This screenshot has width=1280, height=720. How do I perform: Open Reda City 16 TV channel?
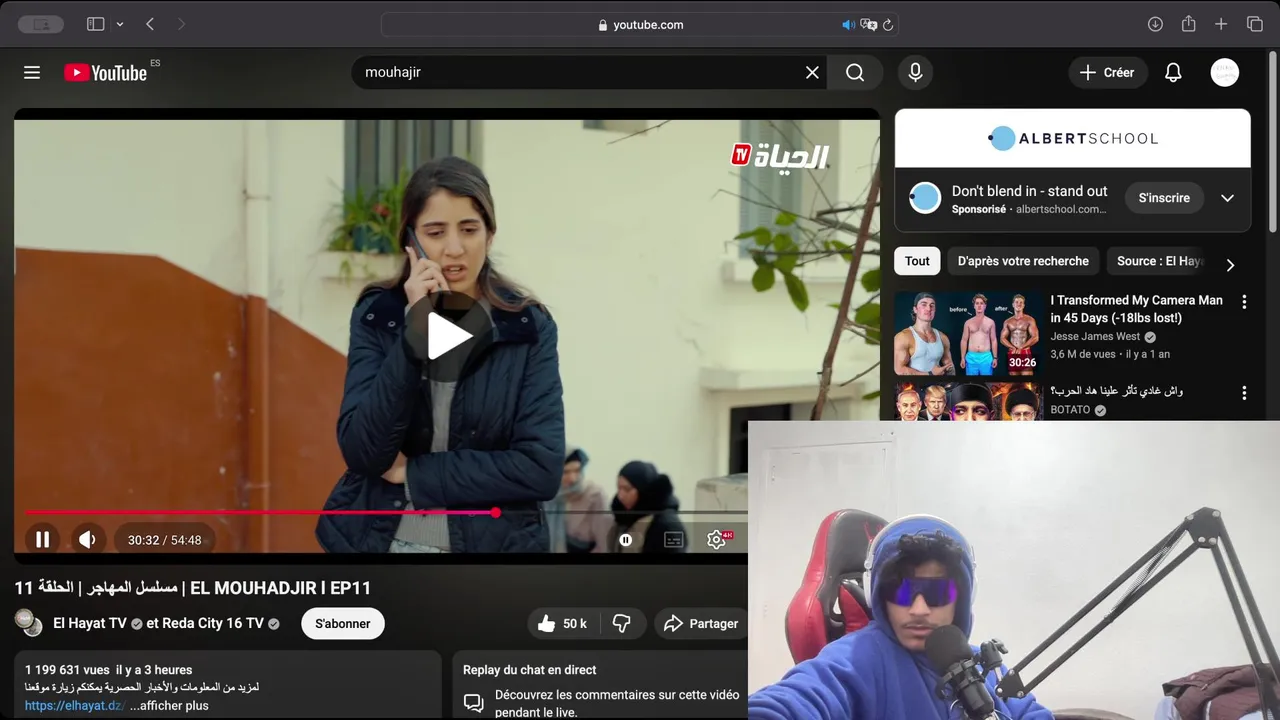[211, 623]
